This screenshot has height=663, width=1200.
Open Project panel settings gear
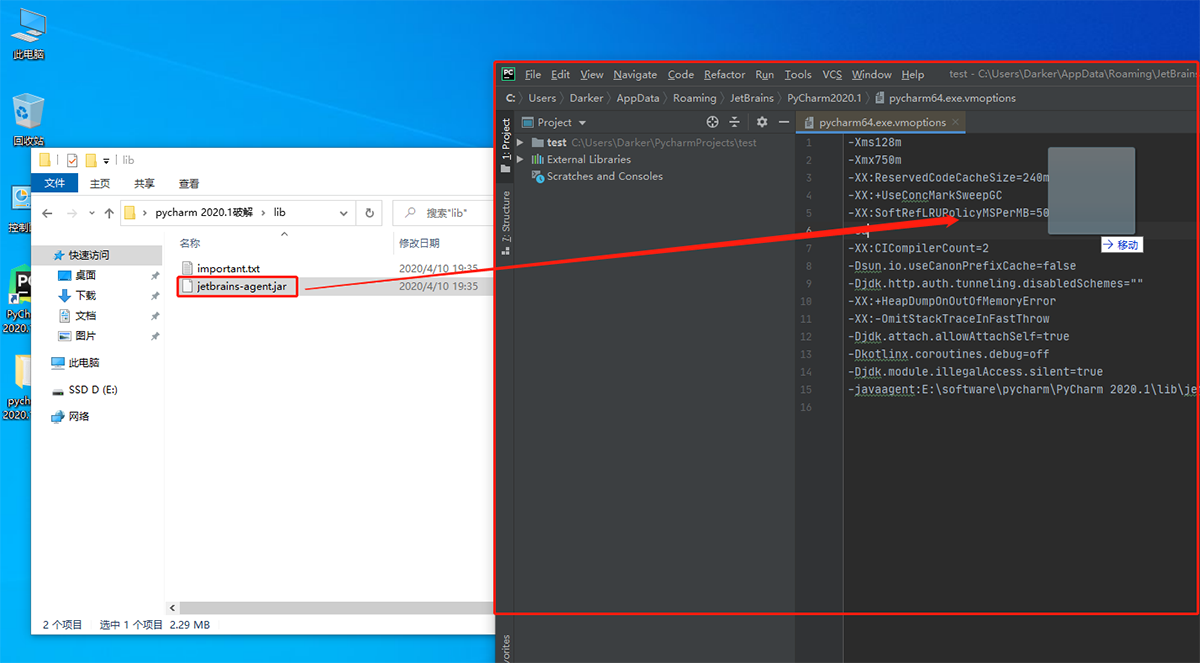(x=762, y=122)
